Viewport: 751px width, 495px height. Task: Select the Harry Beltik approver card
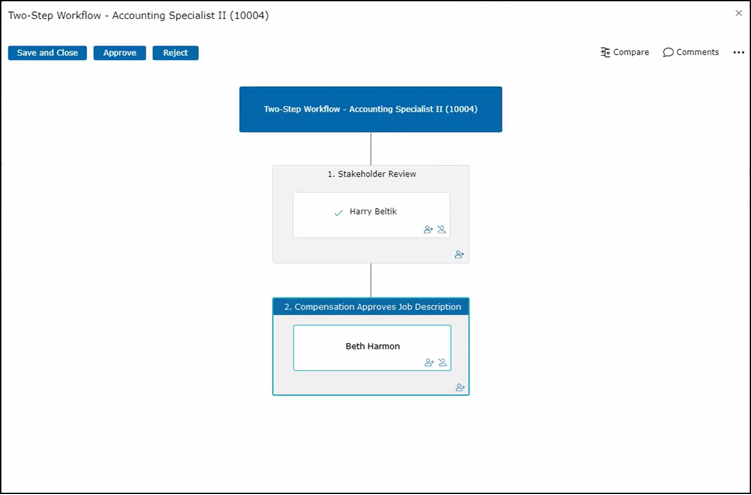371,213
